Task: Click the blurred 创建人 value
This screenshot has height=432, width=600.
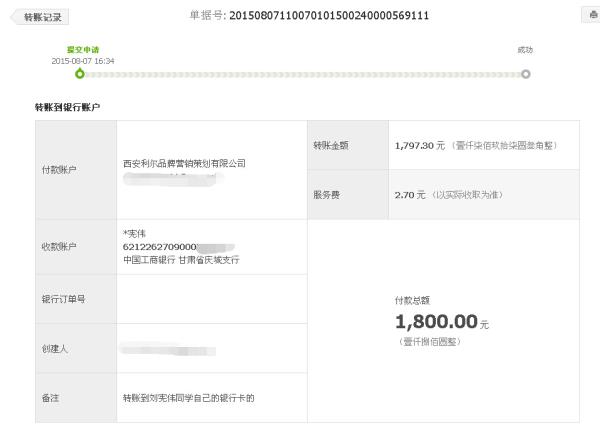Action: click(x=168, y=349)
